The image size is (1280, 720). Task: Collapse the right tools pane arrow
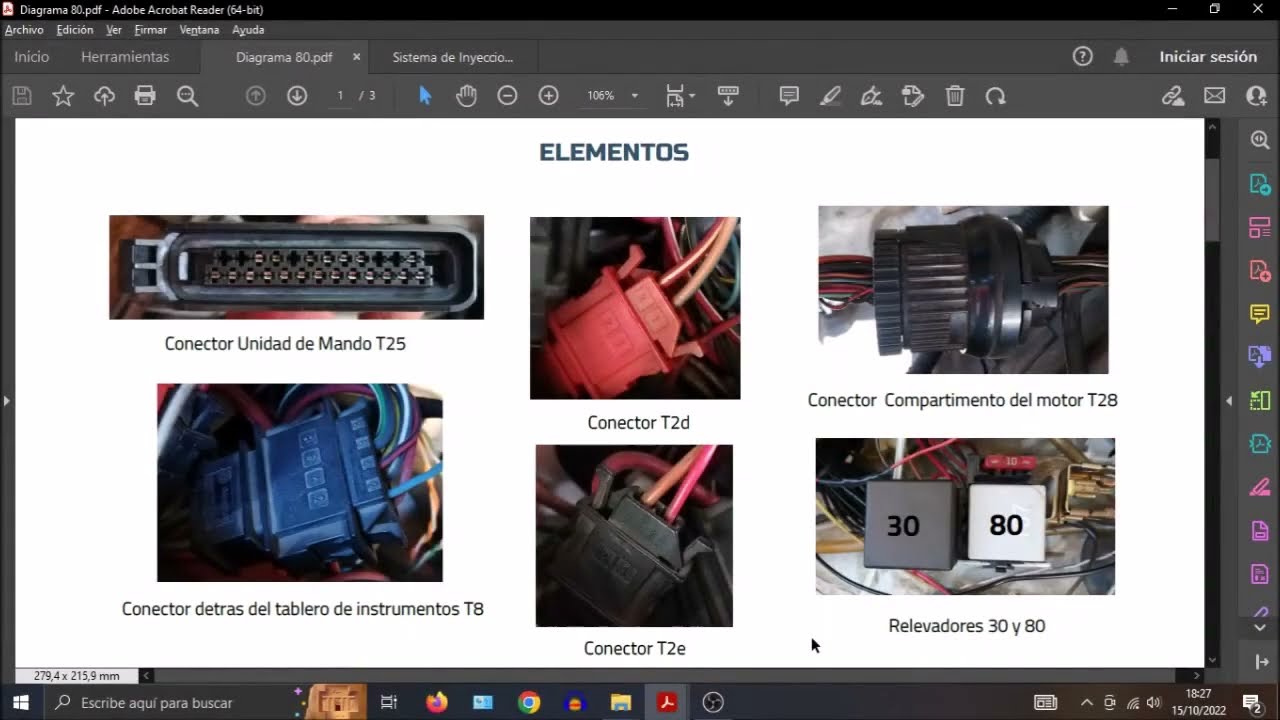[x=1229, y=401]
